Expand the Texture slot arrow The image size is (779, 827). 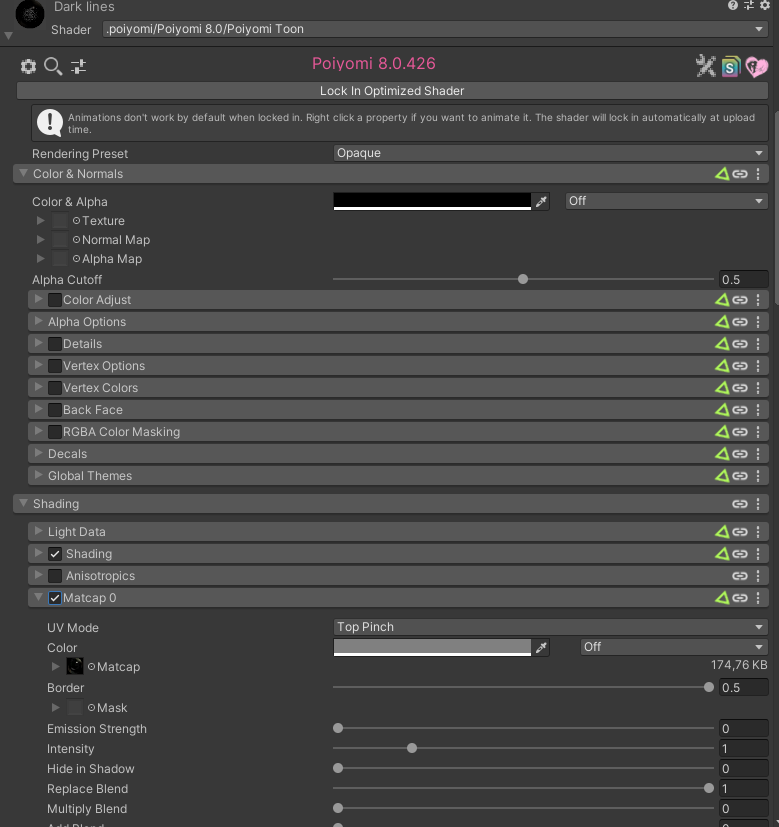(x=41, y=220)
